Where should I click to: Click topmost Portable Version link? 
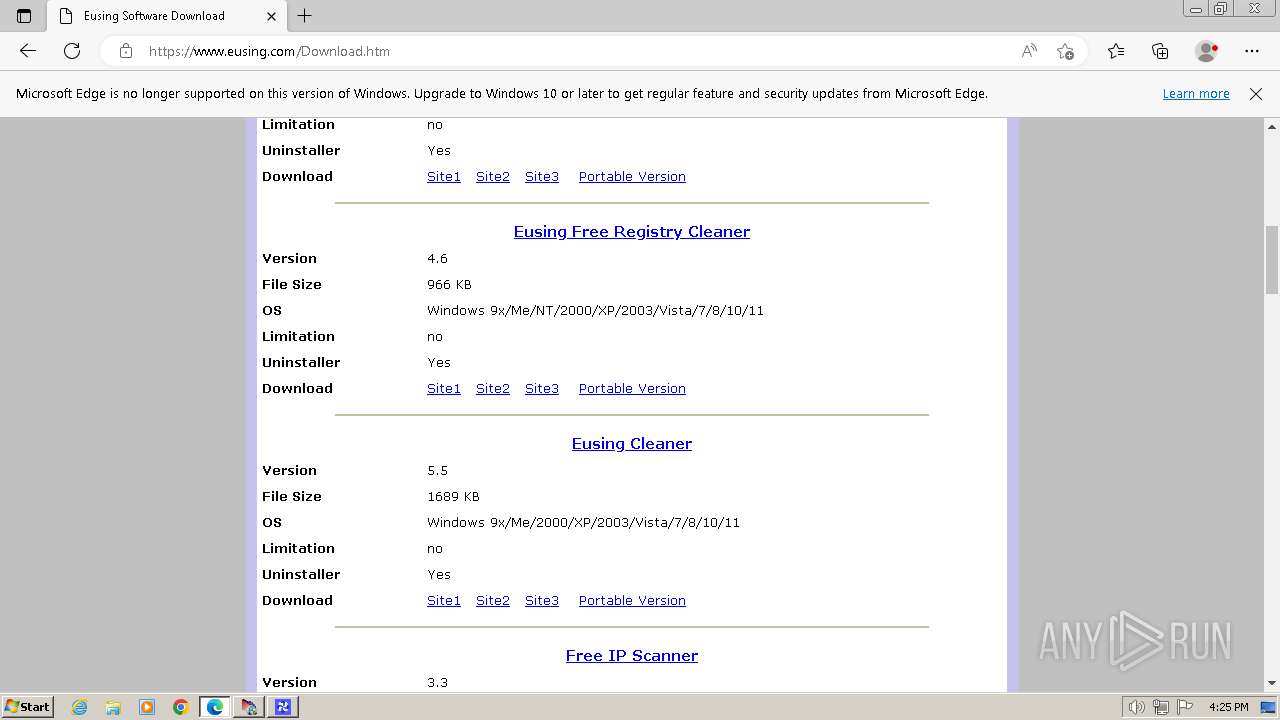(x=632, y=176)
